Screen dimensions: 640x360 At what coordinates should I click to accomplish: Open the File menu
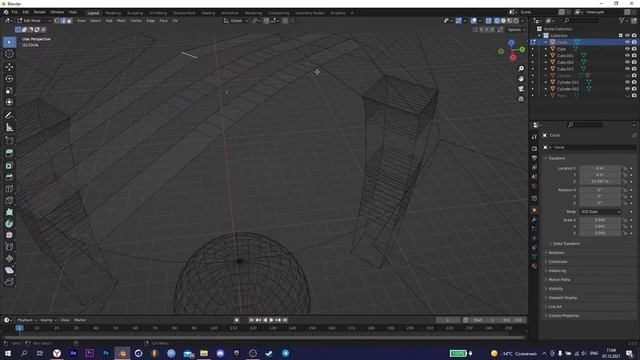tap(15, 12)
